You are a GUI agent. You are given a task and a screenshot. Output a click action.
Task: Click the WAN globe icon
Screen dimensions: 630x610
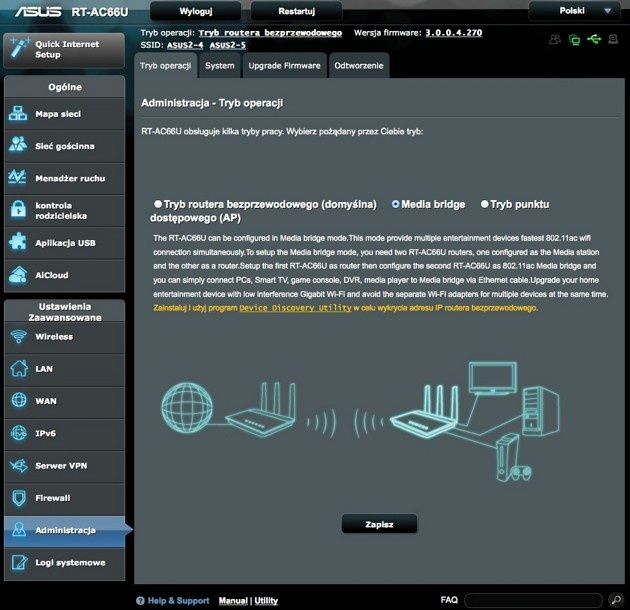19,401
